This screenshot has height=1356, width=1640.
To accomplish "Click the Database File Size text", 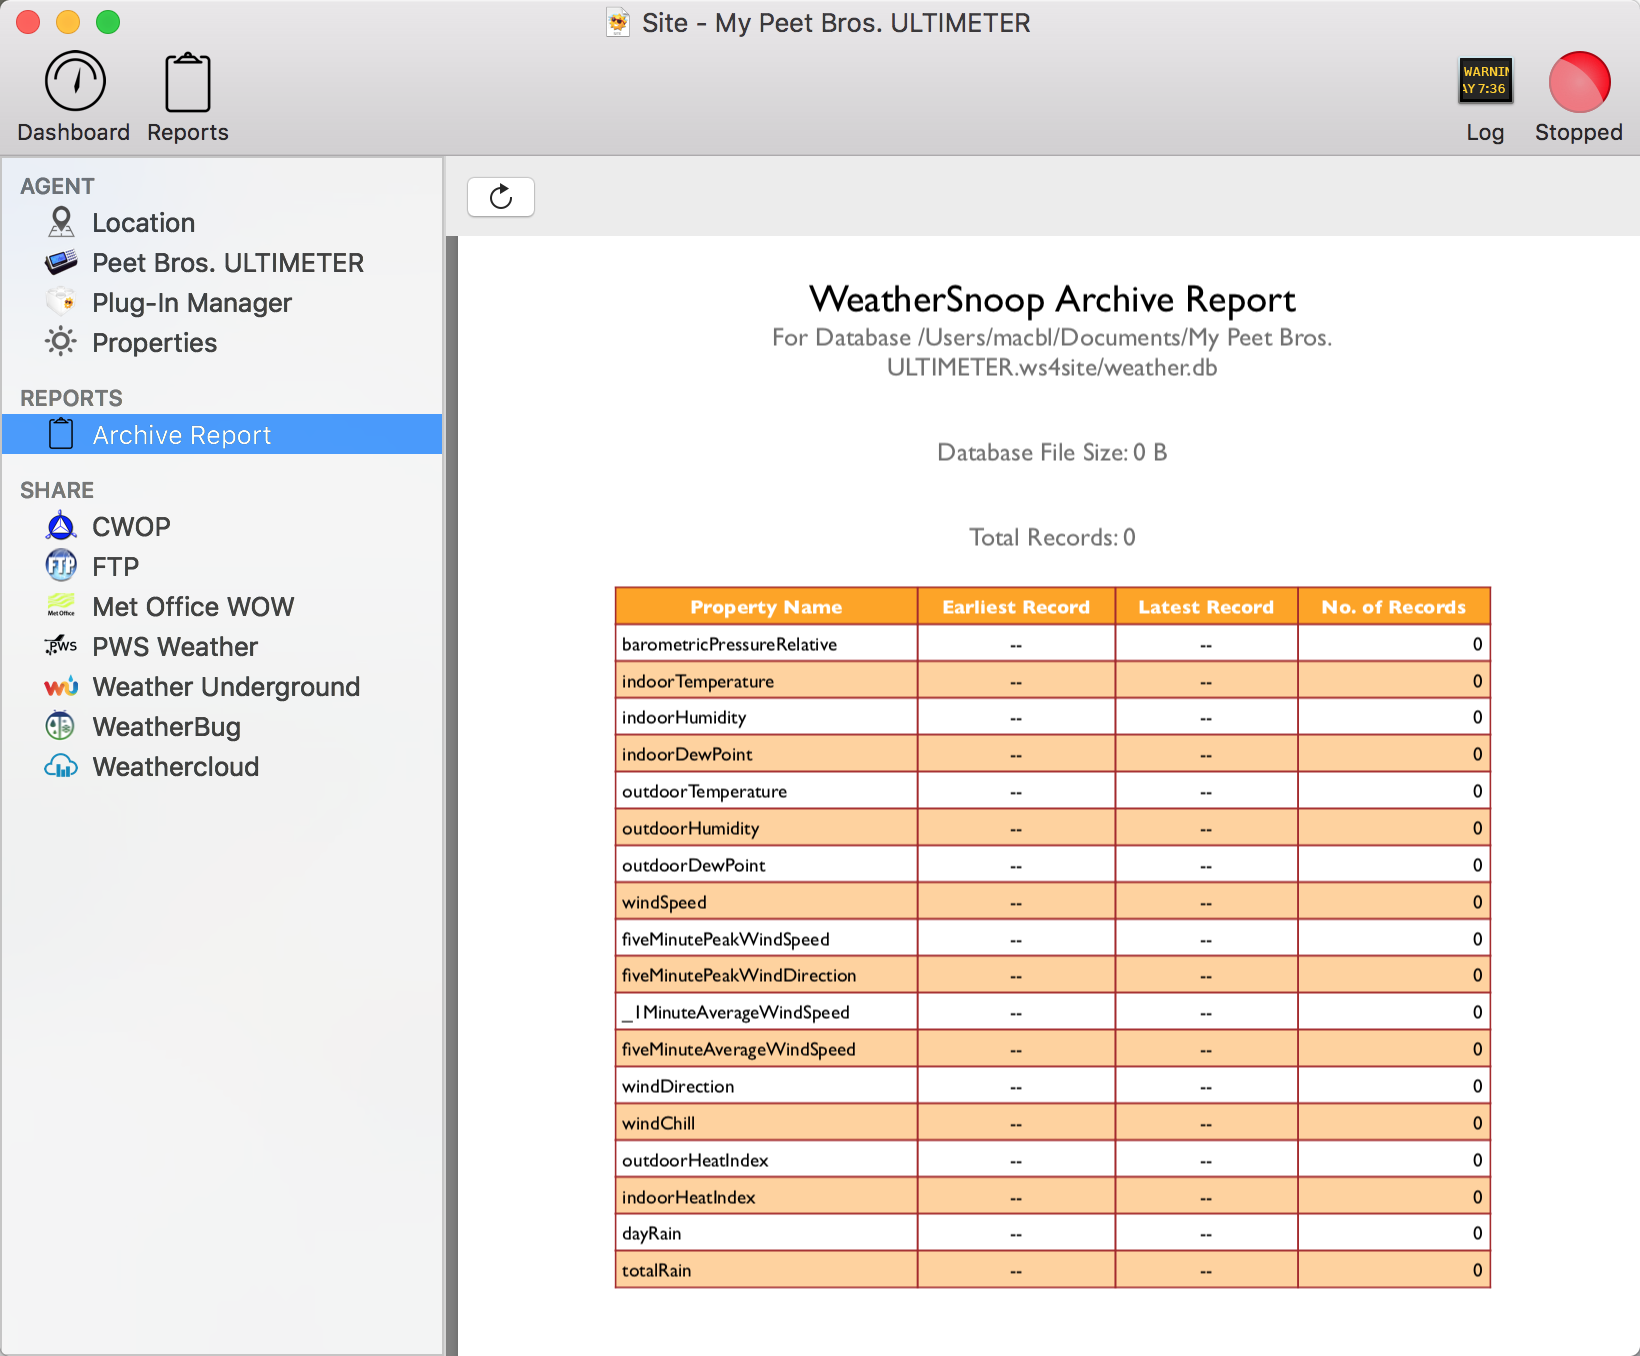I will coord(1052,452).
